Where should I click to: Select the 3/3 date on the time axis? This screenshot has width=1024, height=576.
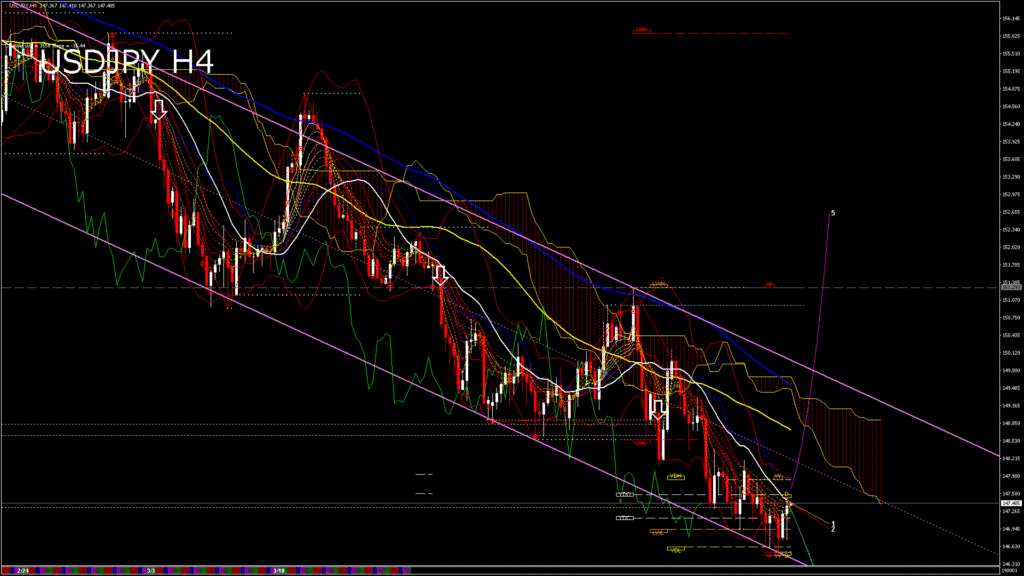[150, 570]
